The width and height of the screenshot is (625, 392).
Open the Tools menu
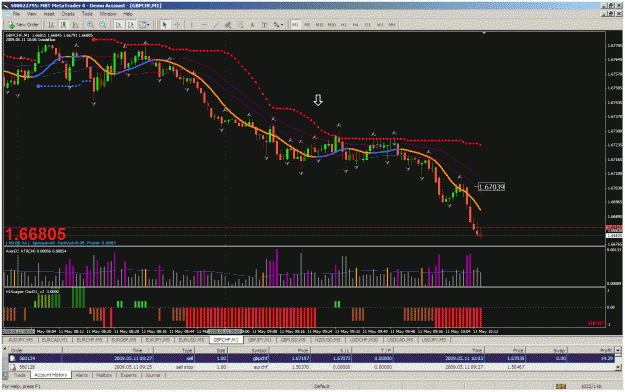(x=87, y=14)
